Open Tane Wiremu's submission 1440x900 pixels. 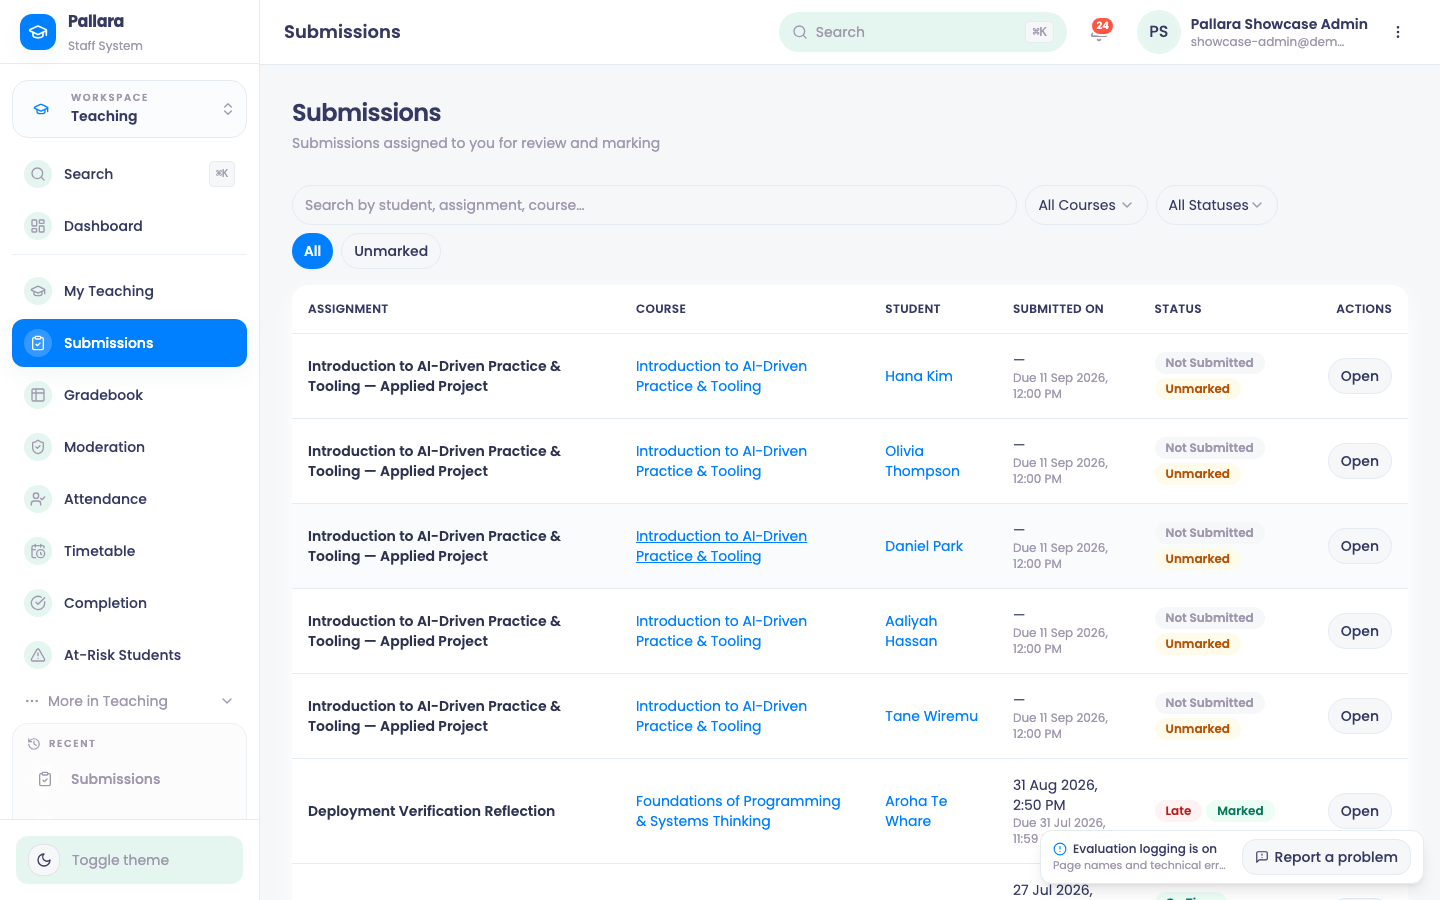pos(1359,716)
